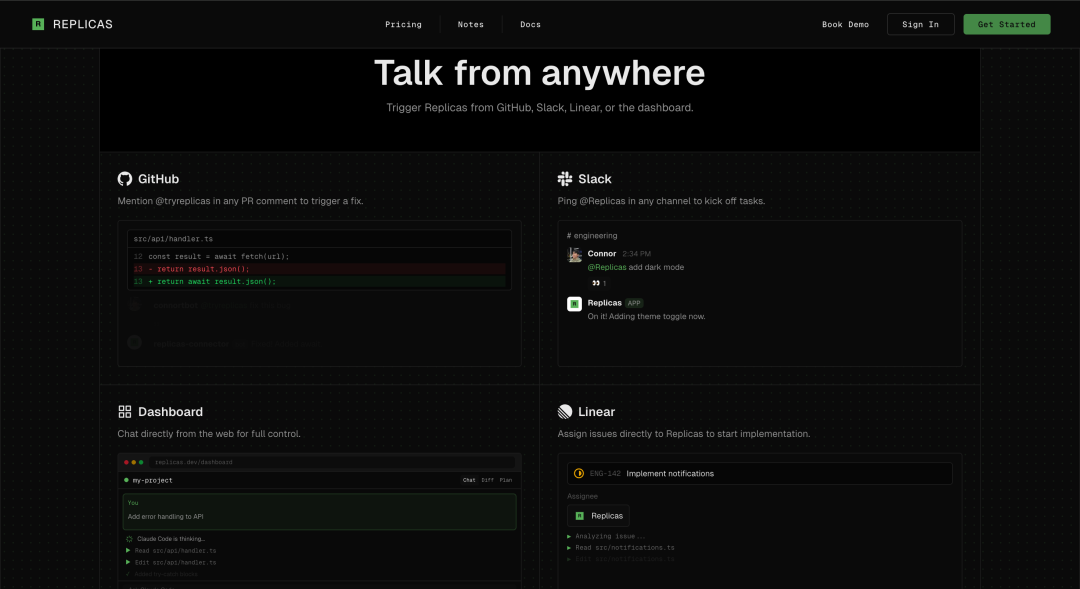Click the Replicas assignee chip
This screenshot has width=1080, height=589.
[598, 516]
